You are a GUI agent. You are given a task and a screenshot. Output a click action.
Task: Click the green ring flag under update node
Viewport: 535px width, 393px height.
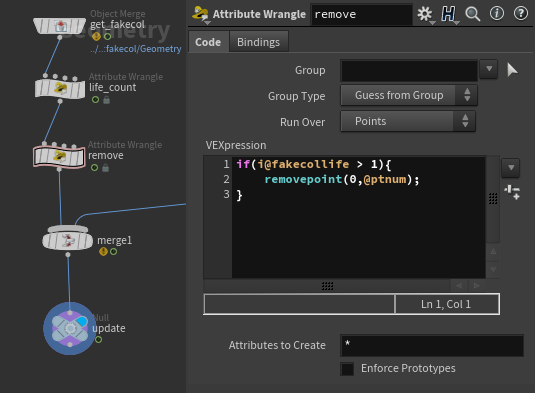coord(98,340)
